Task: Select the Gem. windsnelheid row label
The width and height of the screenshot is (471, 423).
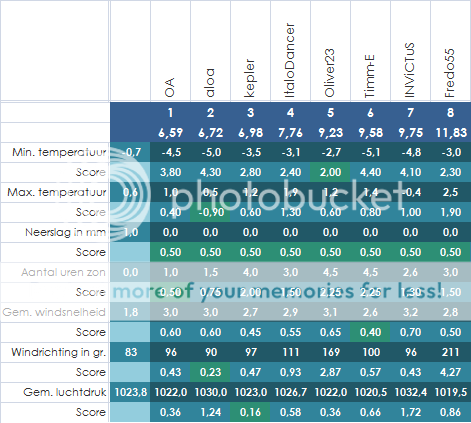Action: (54, 312)
